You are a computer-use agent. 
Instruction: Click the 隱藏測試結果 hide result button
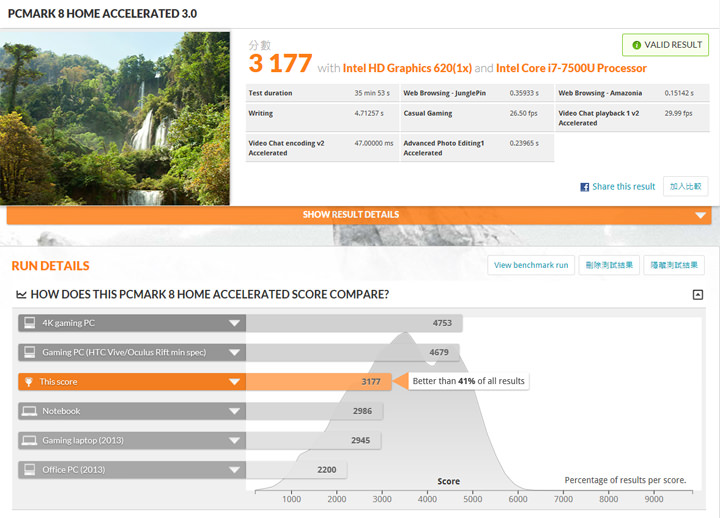[675, 265]
